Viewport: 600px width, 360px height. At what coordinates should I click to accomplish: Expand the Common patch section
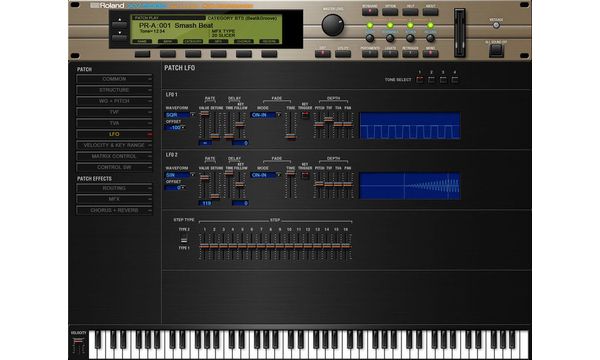point(114,79)
